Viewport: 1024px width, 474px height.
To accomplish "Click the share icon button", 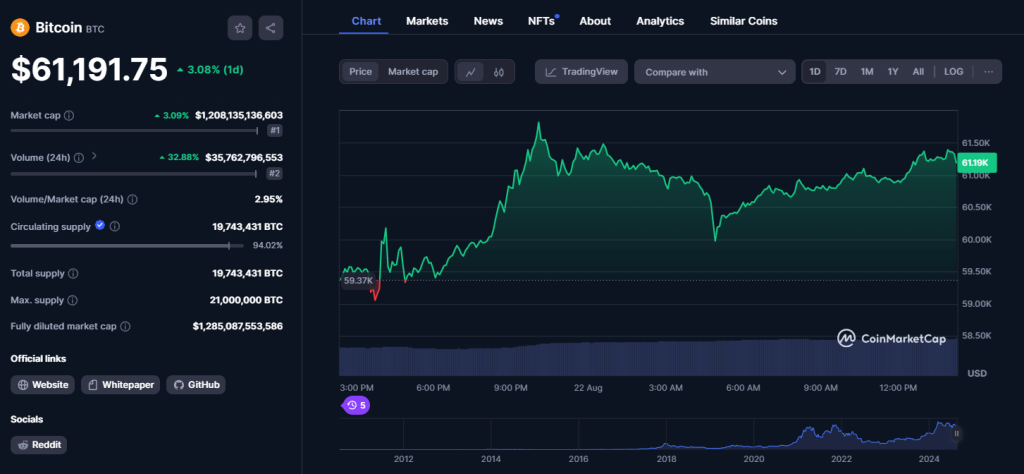I will (271, 28).
